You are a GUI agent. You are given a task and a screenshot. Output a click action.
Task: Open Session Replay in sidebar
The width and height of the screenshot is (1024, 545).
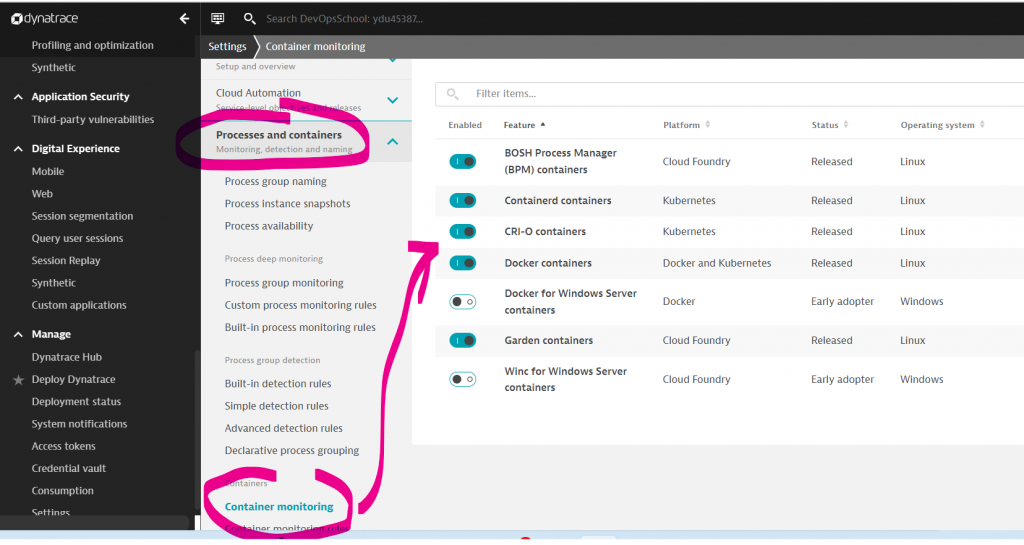click(66, 261)
